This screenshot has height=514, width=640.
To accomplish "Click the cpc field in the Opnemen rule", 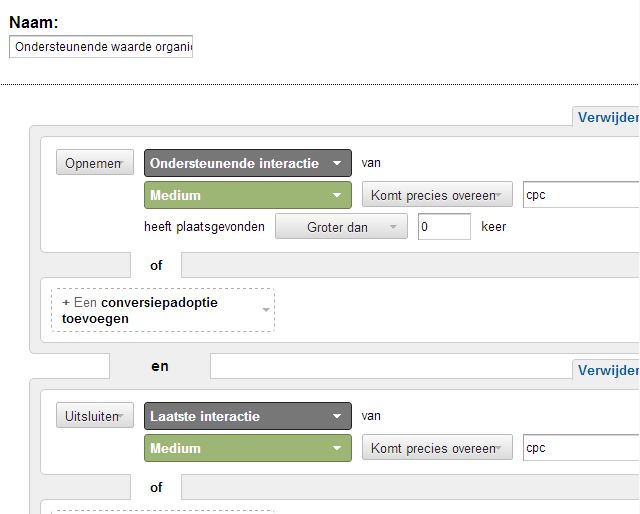I will coord(581,195).
